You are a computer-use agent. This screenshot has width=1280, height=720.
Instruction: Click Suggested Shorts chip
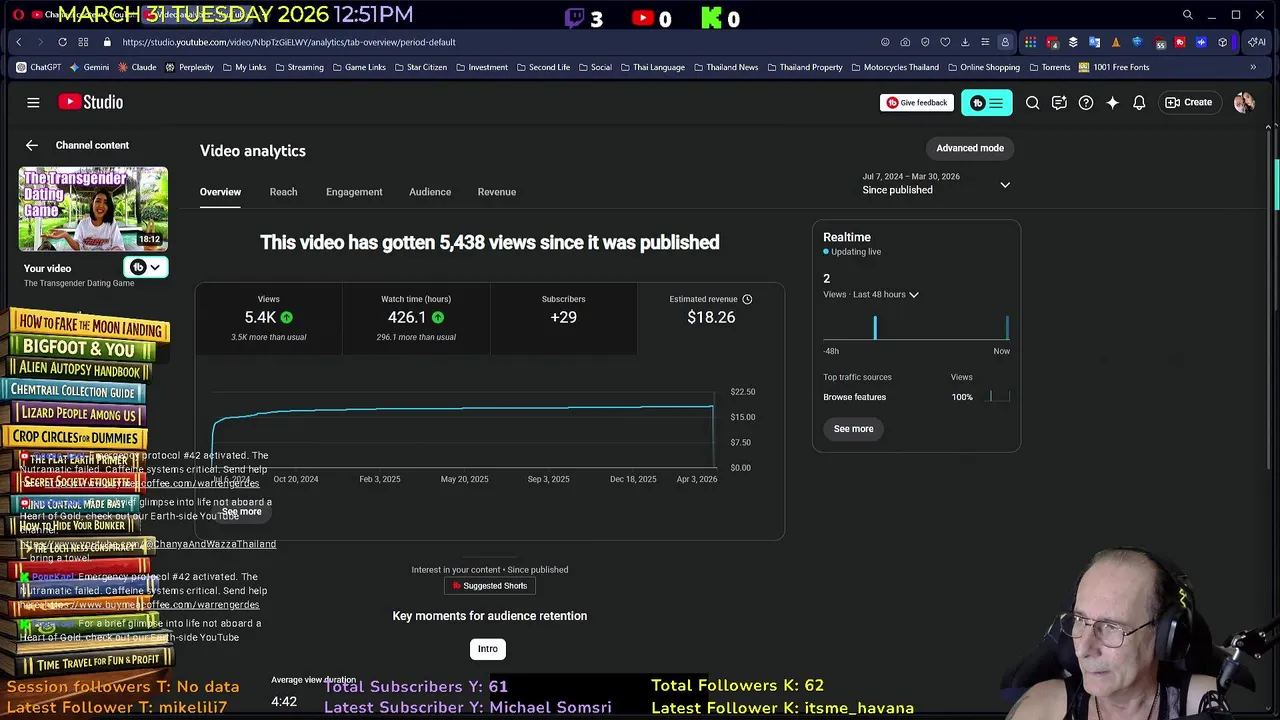pyautogui.click(x=490, y=586)
